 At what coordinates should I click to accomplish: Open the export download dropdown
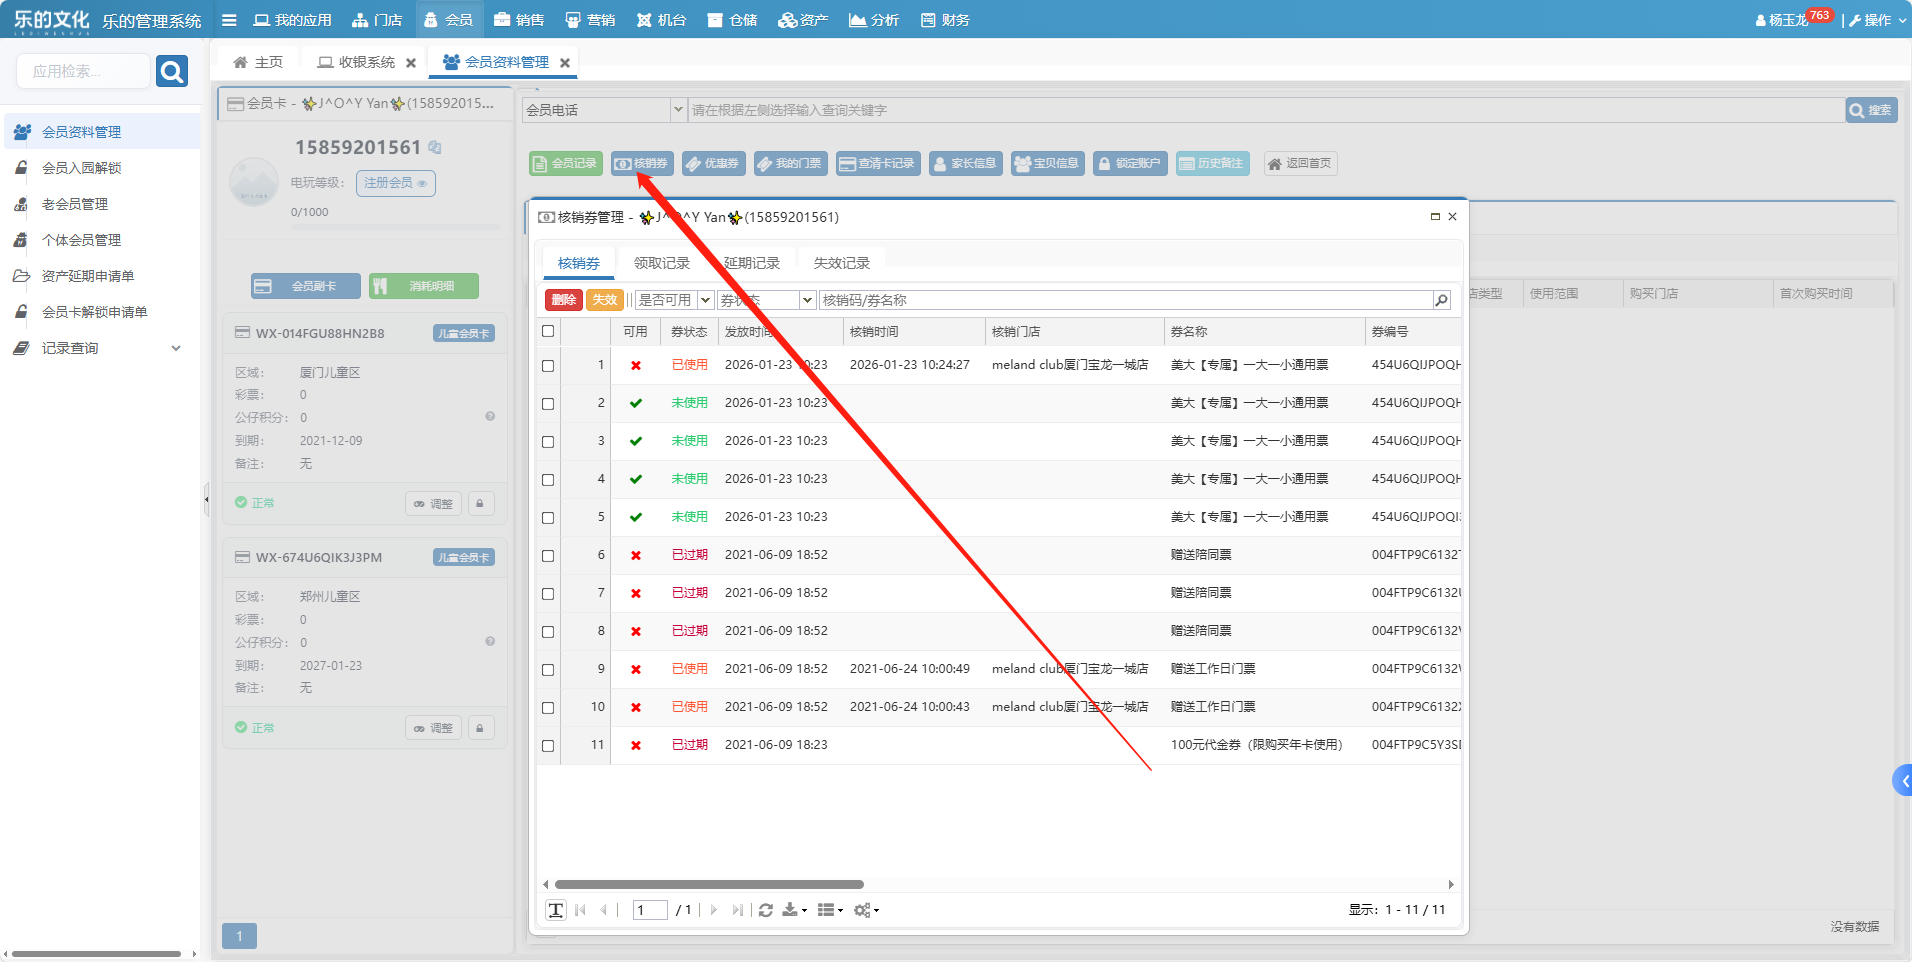pos(794,910)
